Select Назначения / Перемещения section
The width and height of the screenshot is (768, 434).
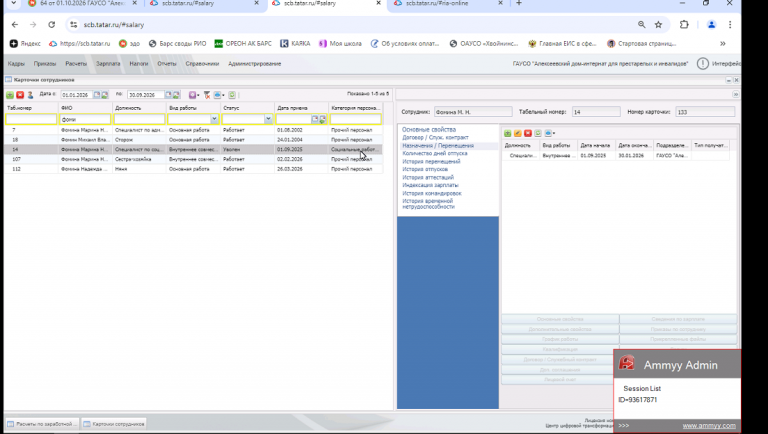tap(438, 145)
